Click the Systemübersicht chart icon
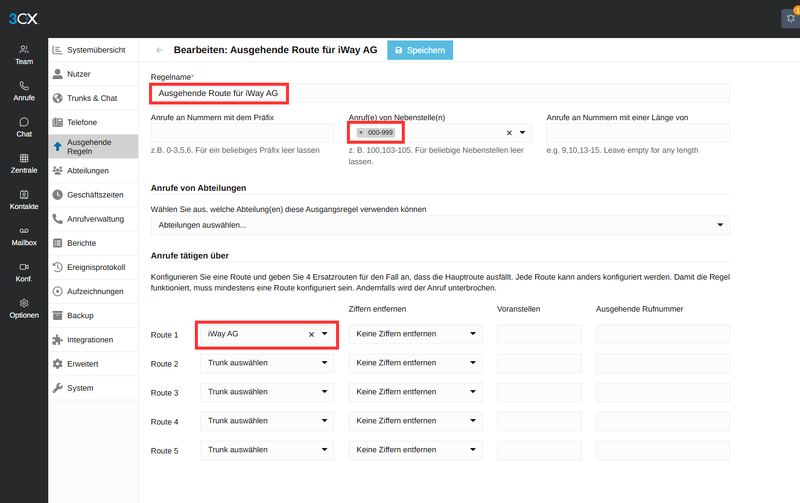 click(x=58, y=49)
